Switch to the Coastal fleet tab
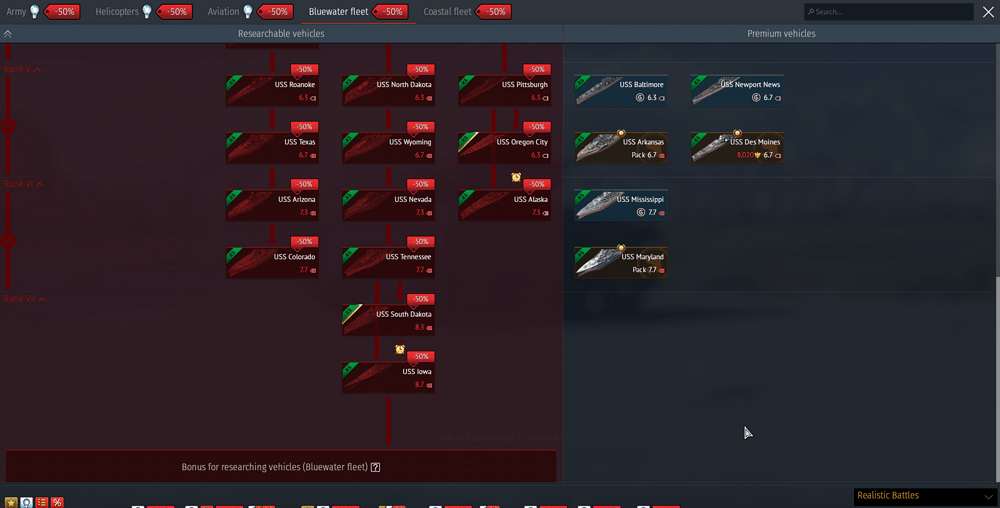1000x508 pixels. [447, 12]
